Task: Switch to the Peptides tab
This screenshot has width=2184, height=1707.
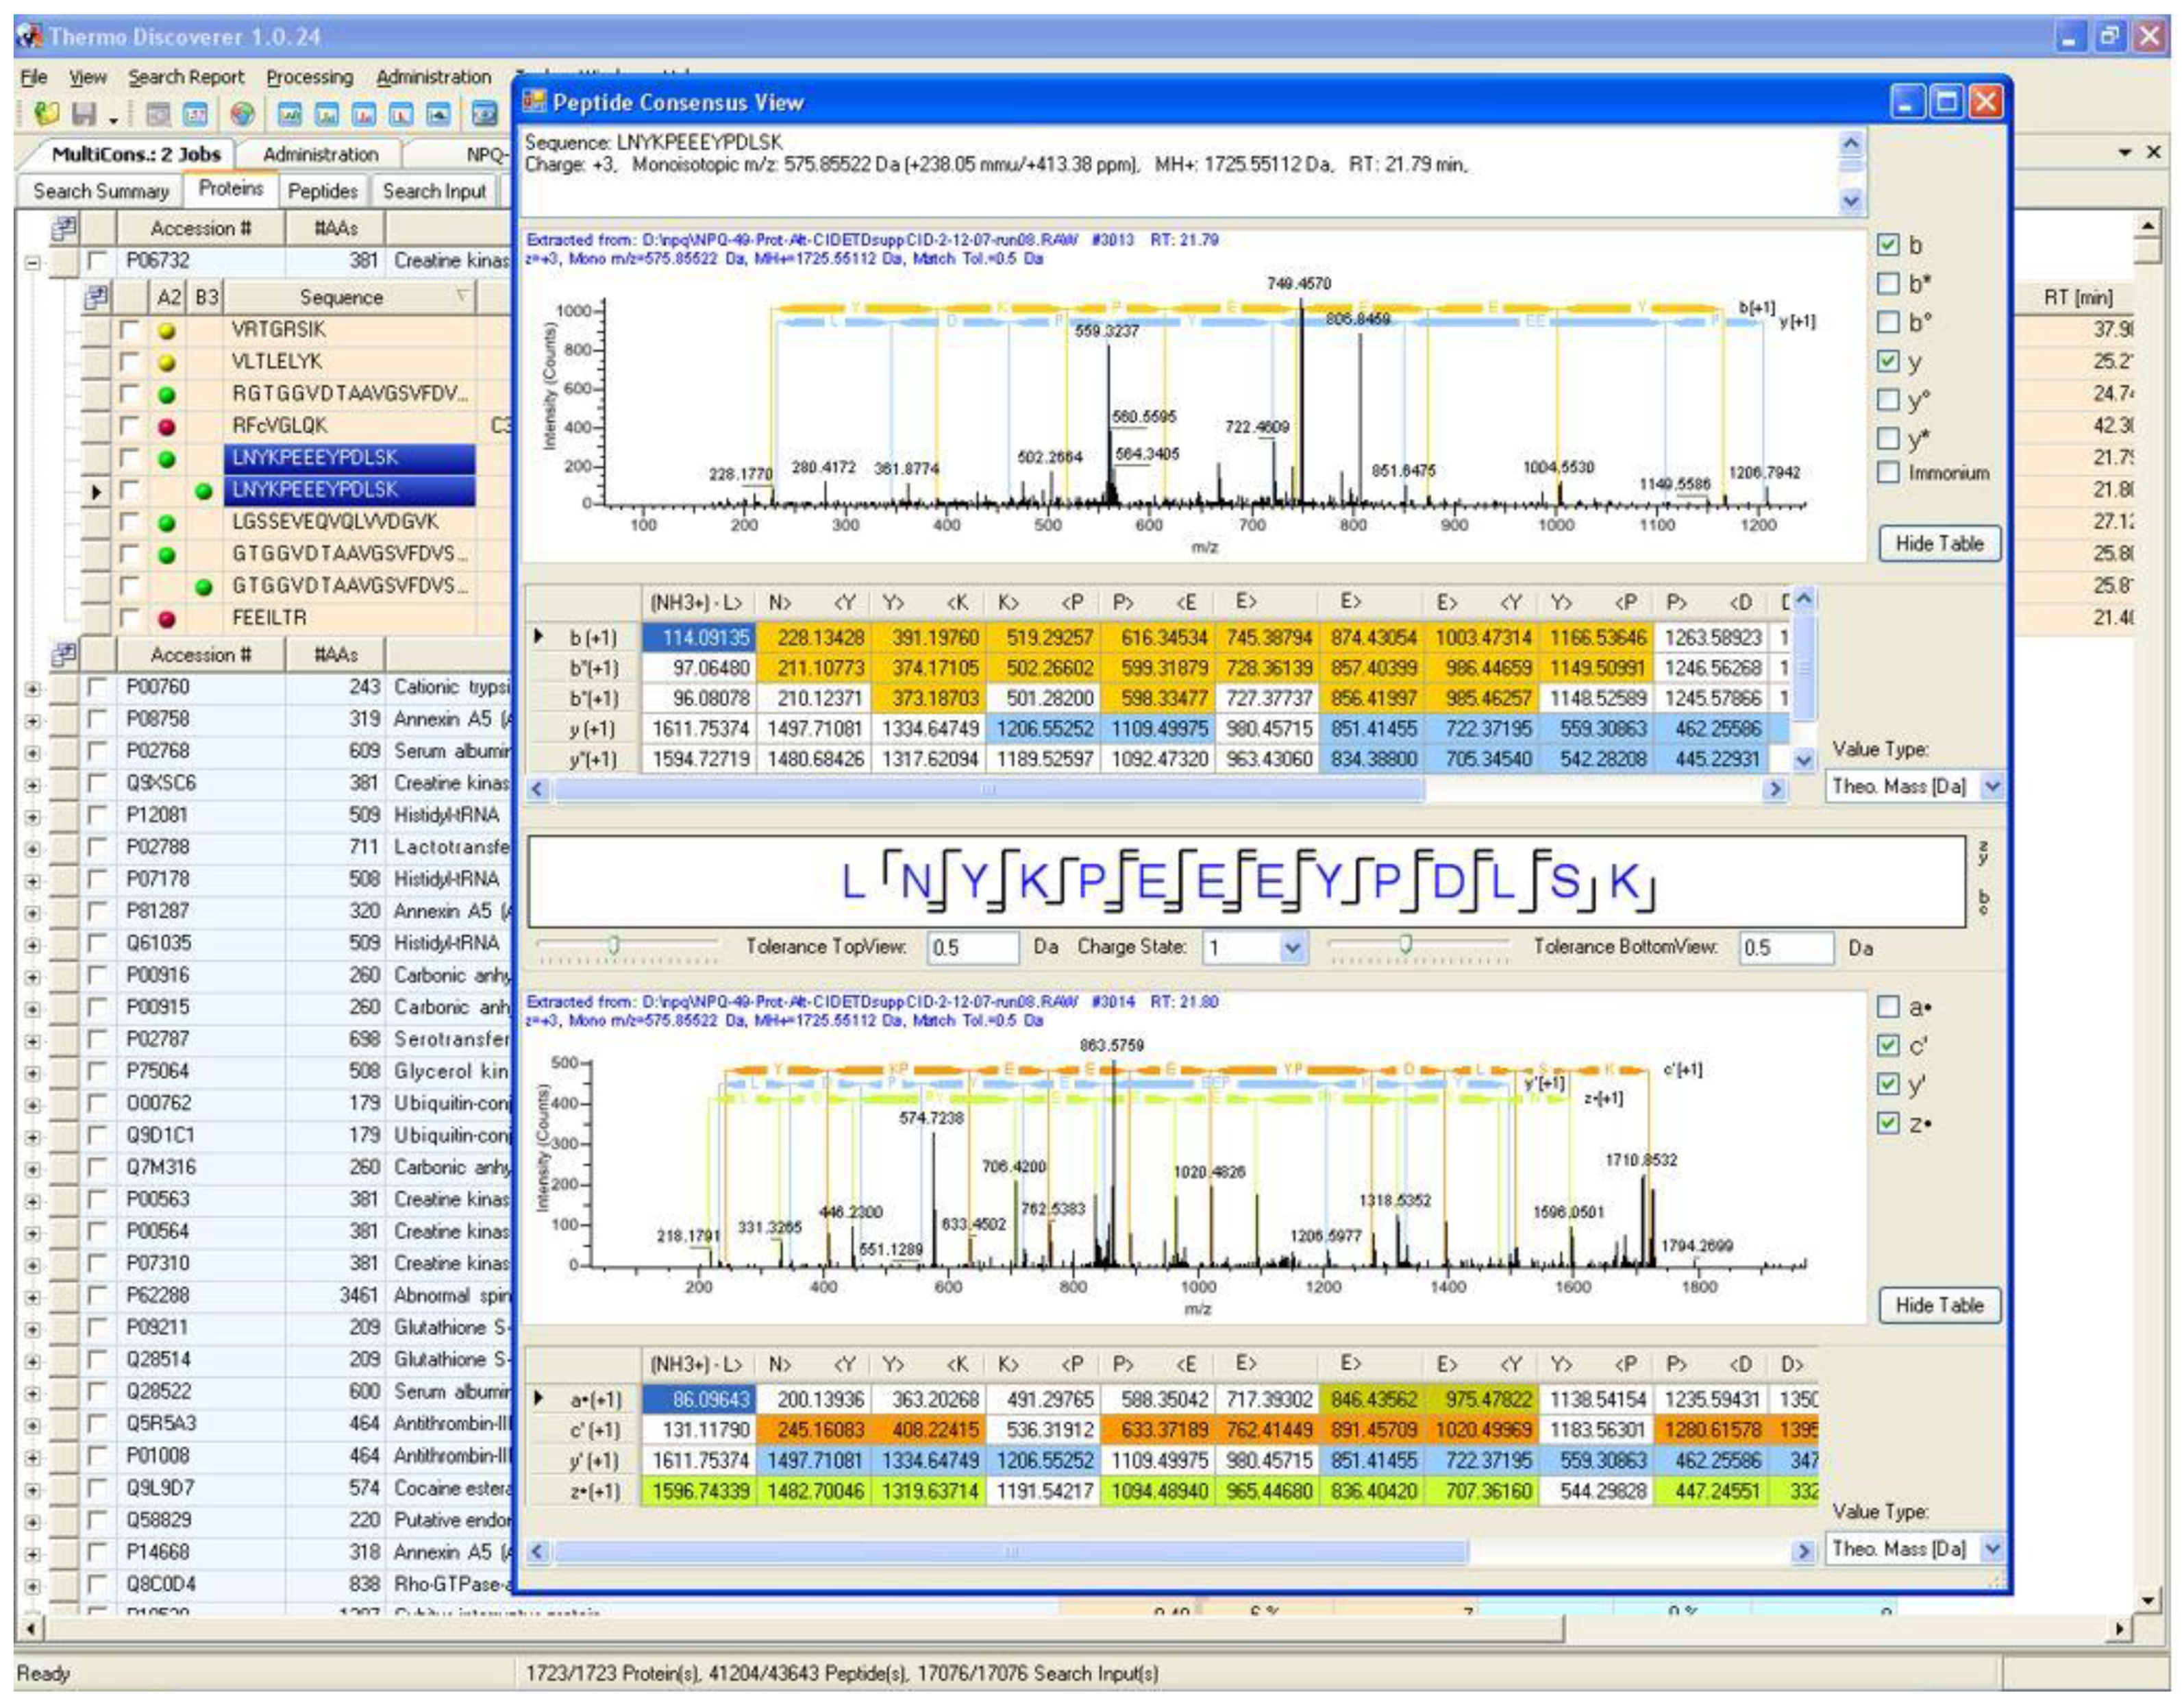Action: click(322, 190)
